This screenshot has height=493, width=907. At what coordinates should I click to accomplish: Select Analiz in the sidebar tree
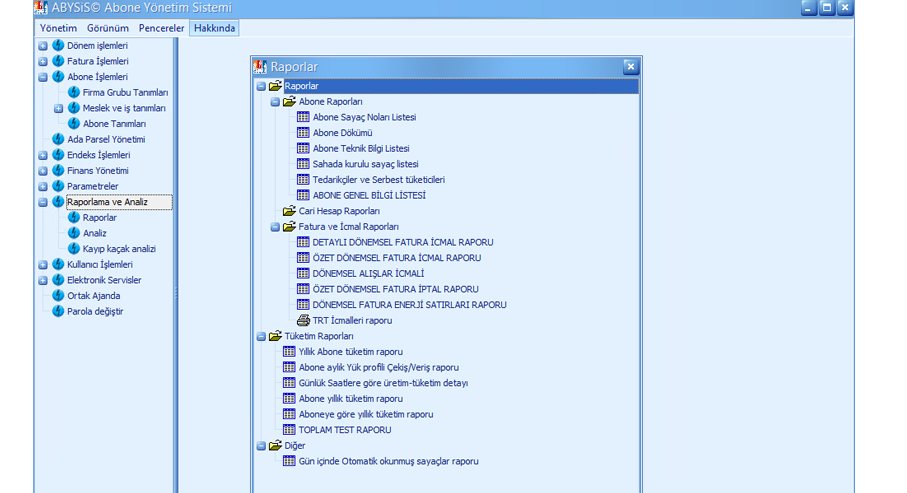94,233
